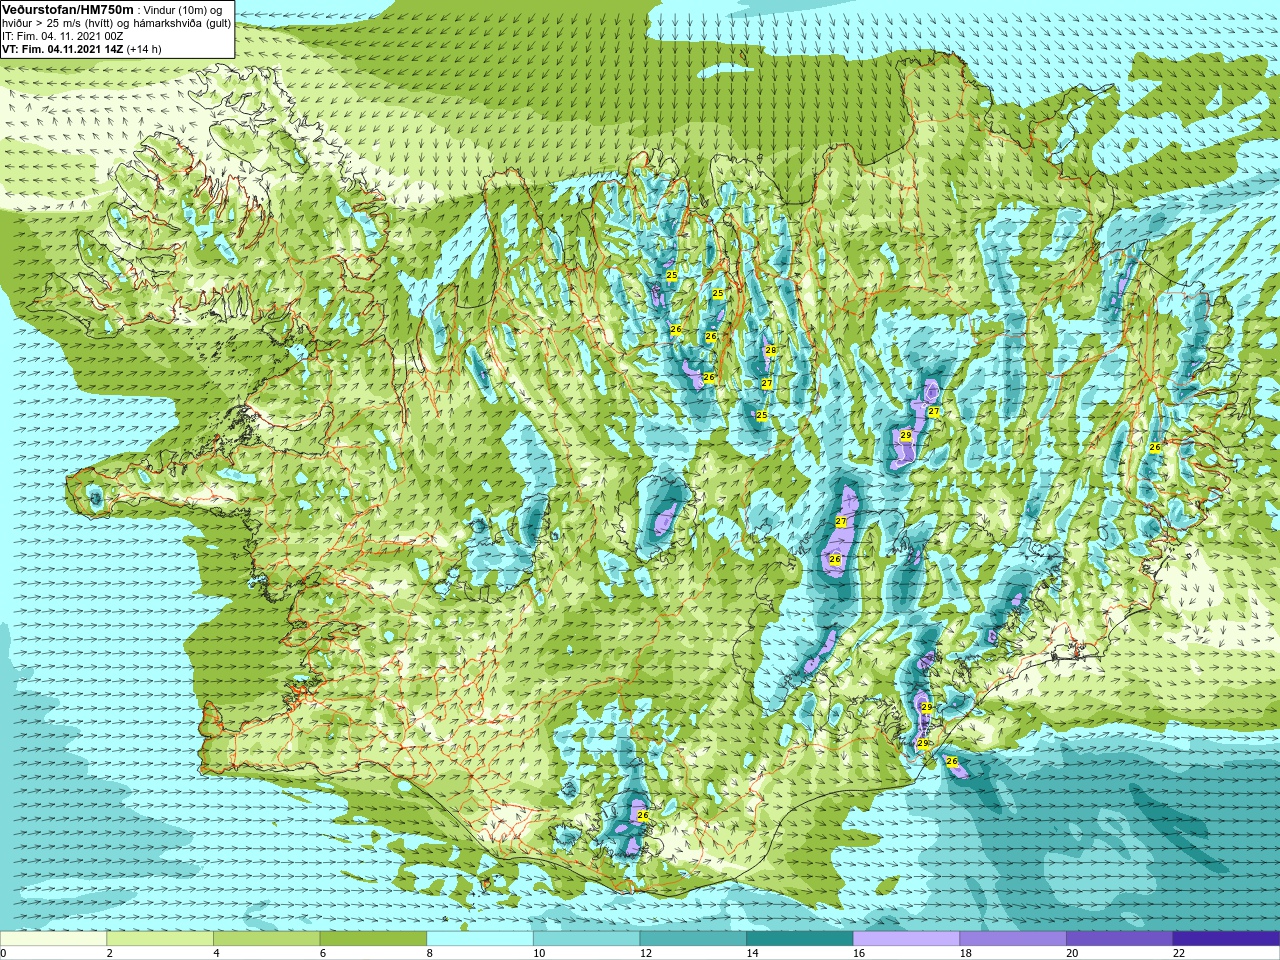
Task: Click the "6" scale number on color bar
Action: (x=323, y=953)
